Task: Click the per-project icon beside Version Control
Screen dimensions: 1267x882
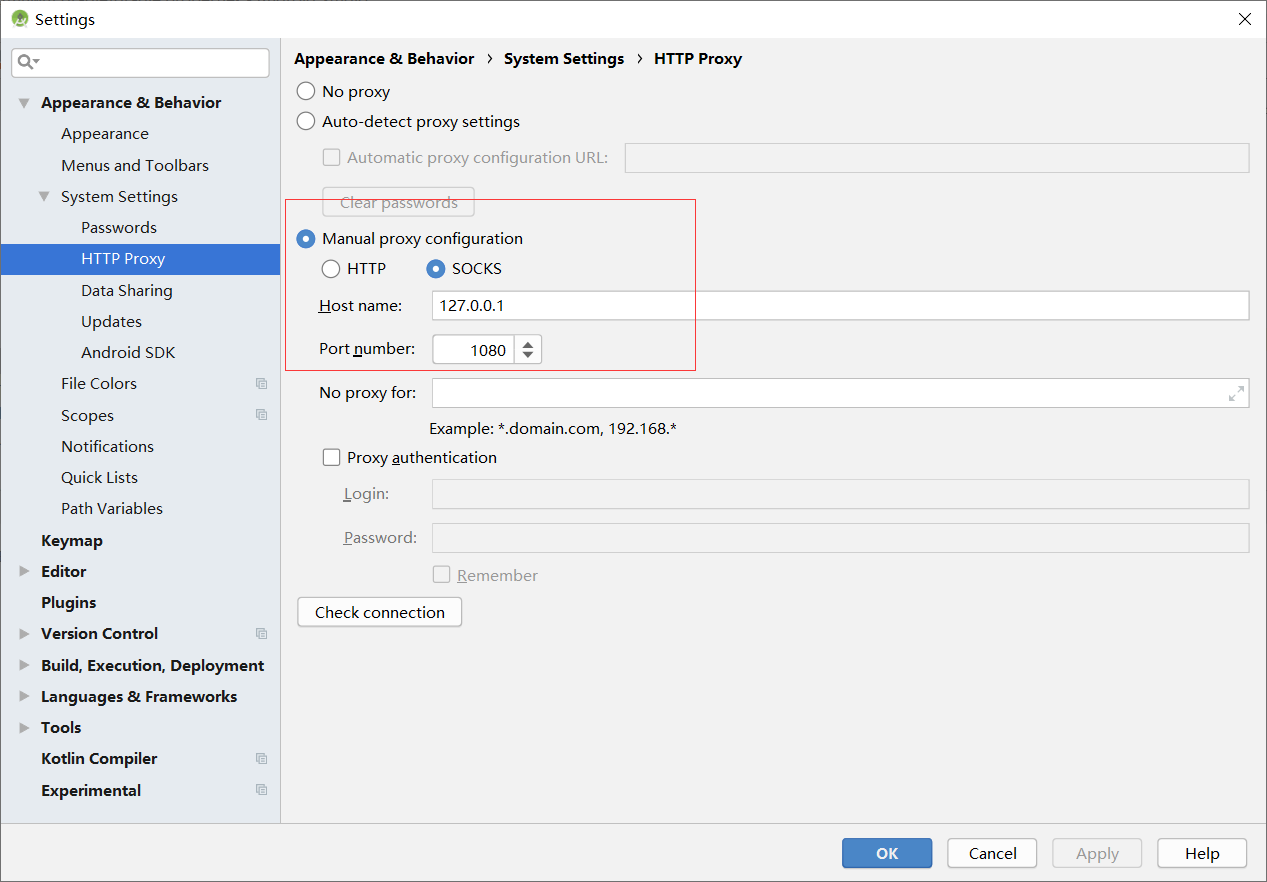Action: pos(261,633)
